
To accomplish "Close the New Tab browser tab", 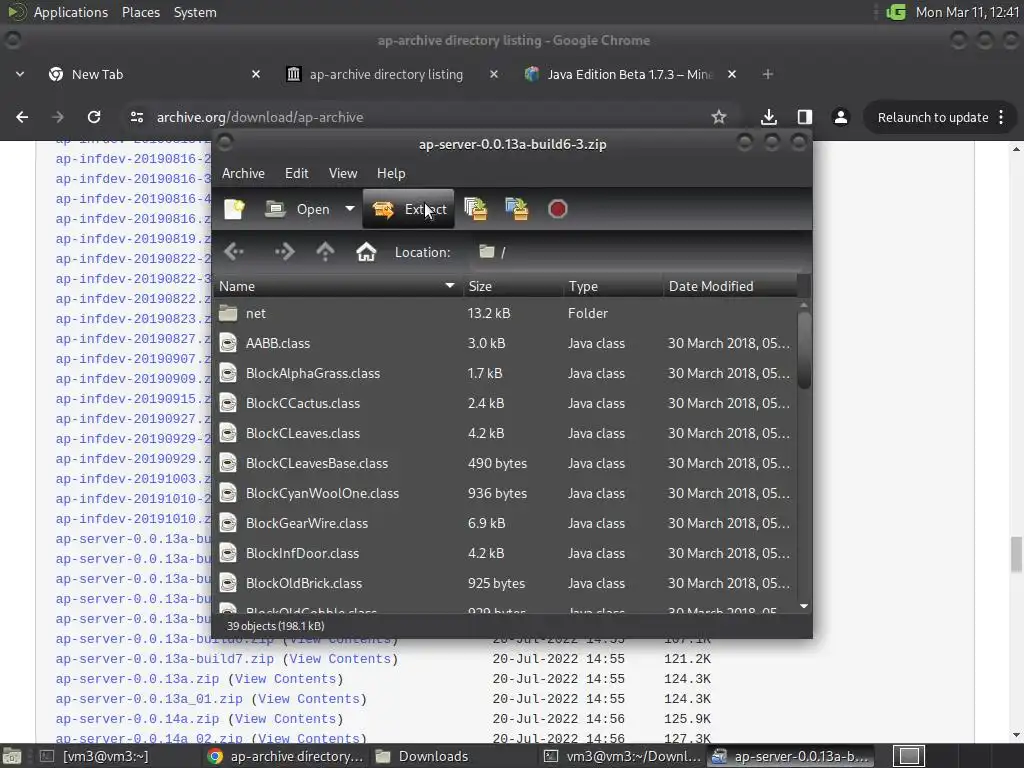I will [256, 74].
